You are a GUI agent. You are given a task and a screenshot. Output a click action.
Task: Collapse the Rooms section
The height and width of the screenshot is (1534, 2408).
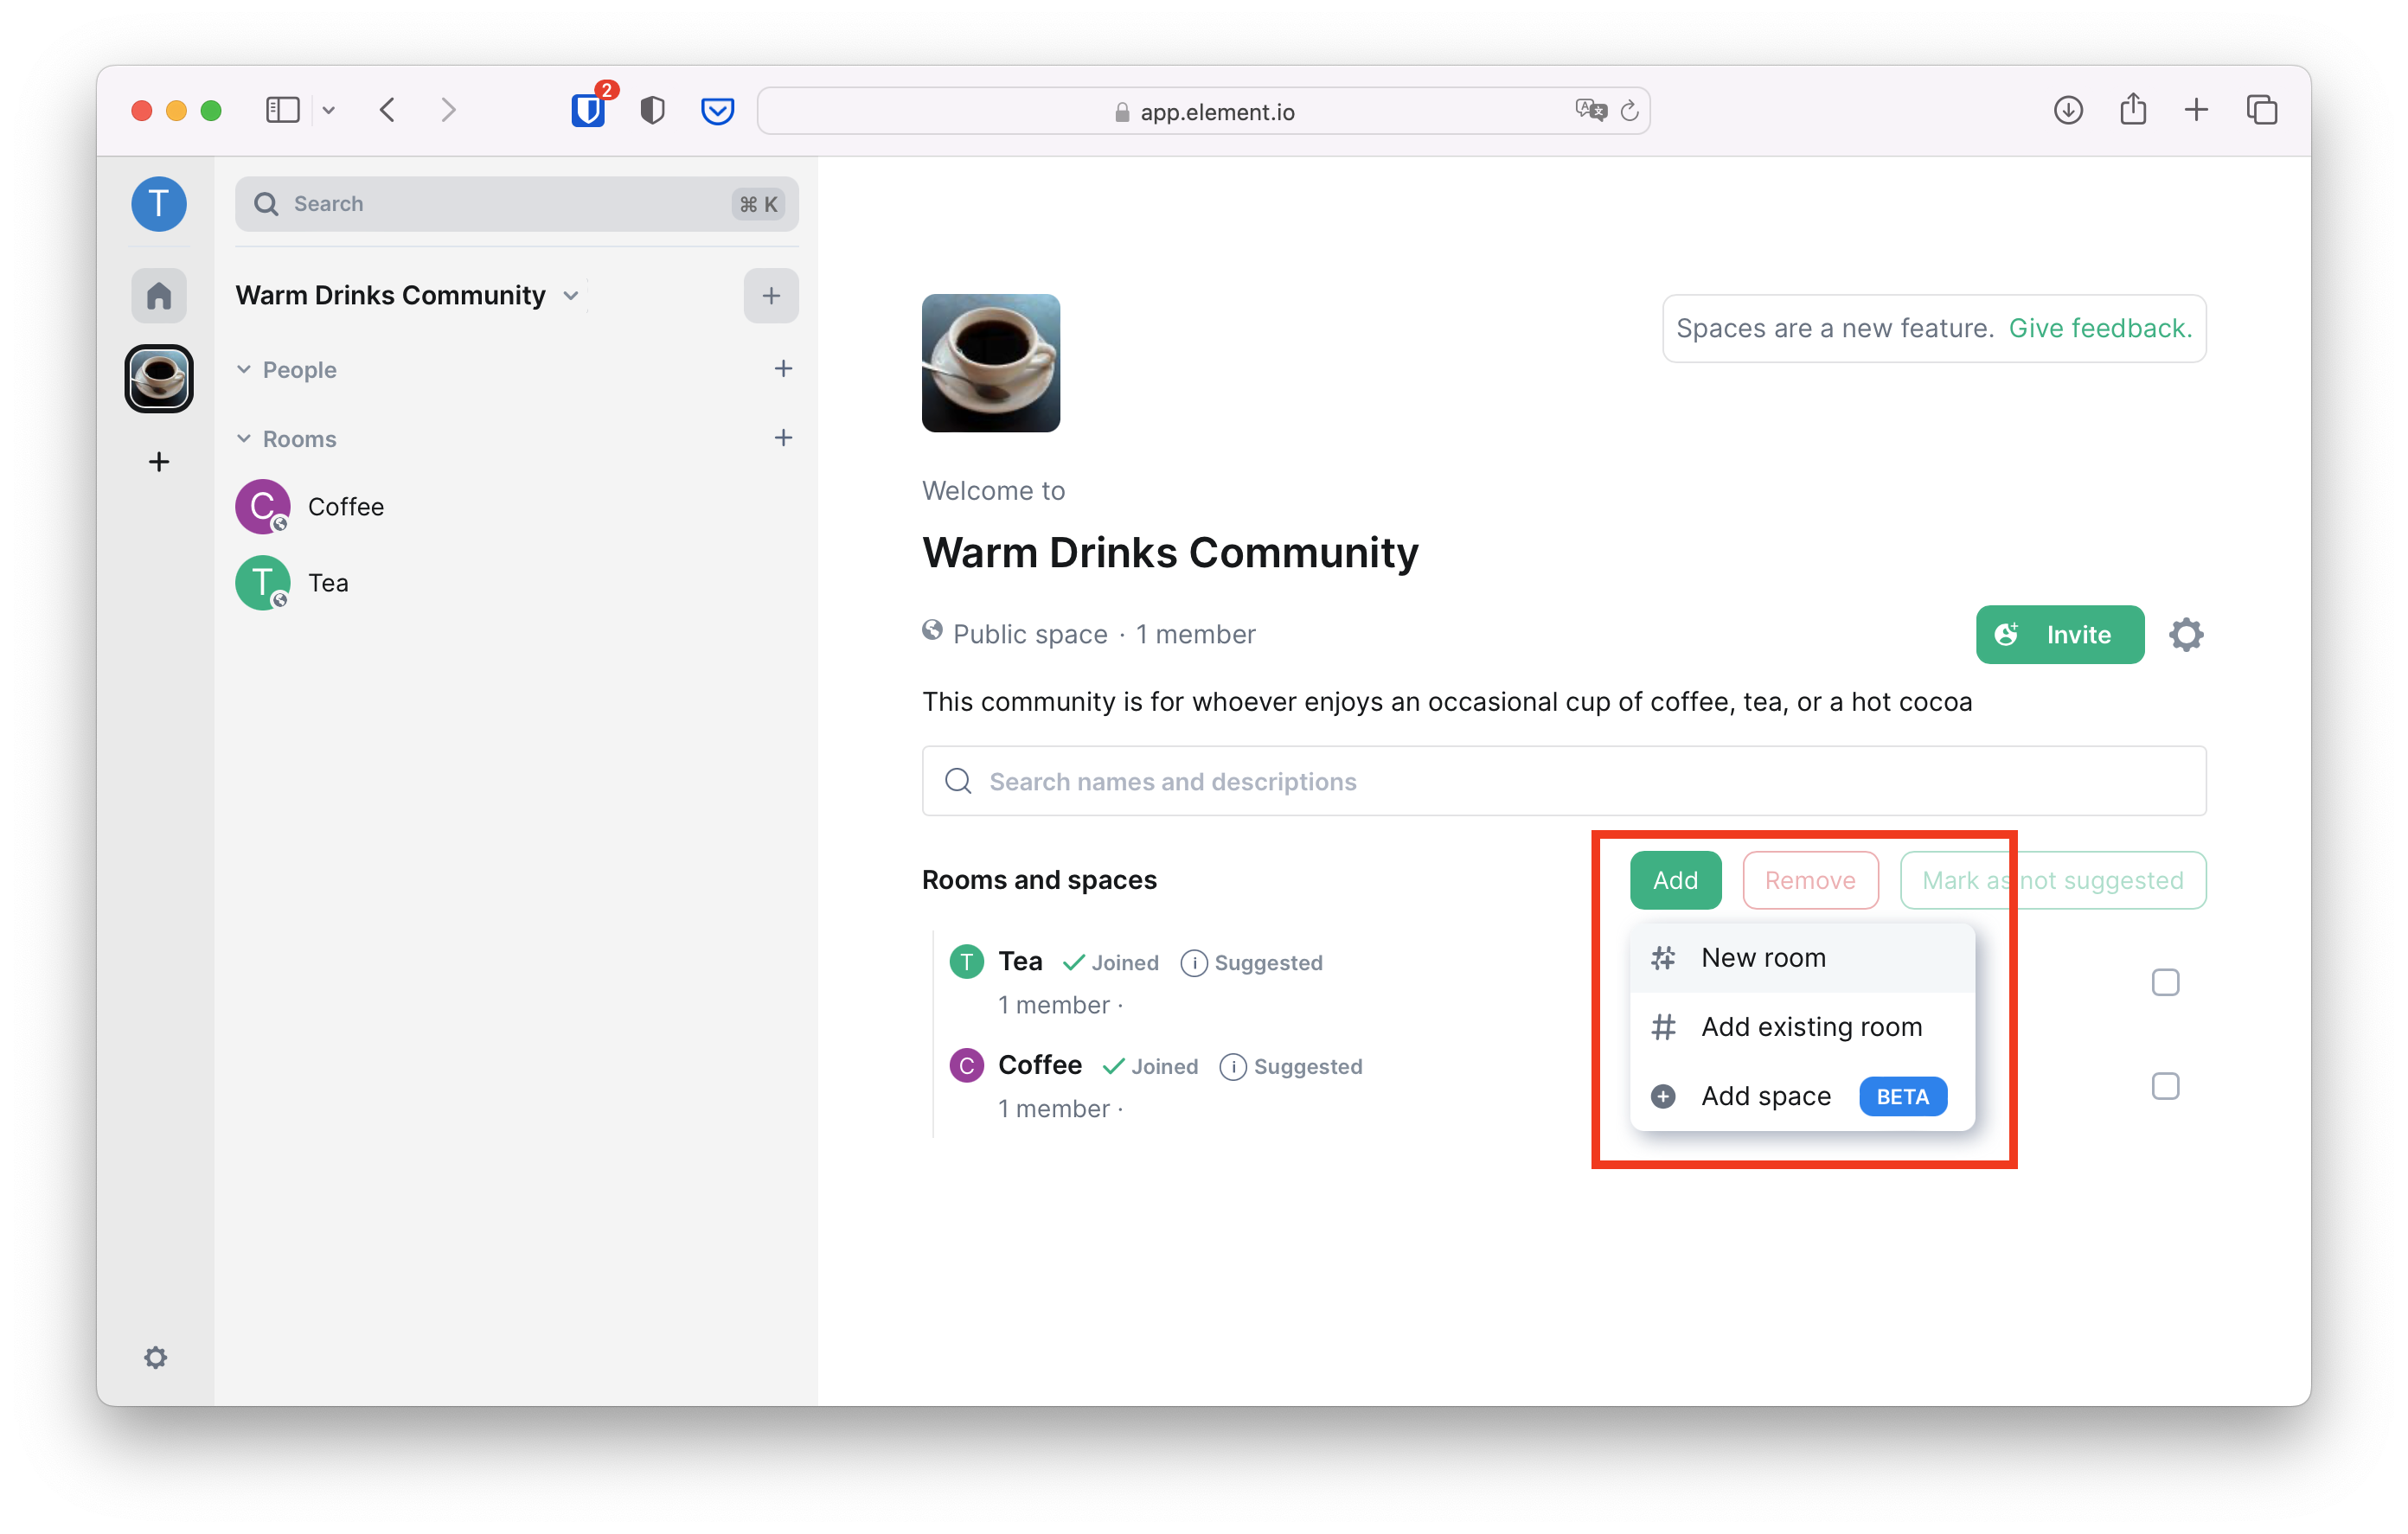click(x=244, y=439)
